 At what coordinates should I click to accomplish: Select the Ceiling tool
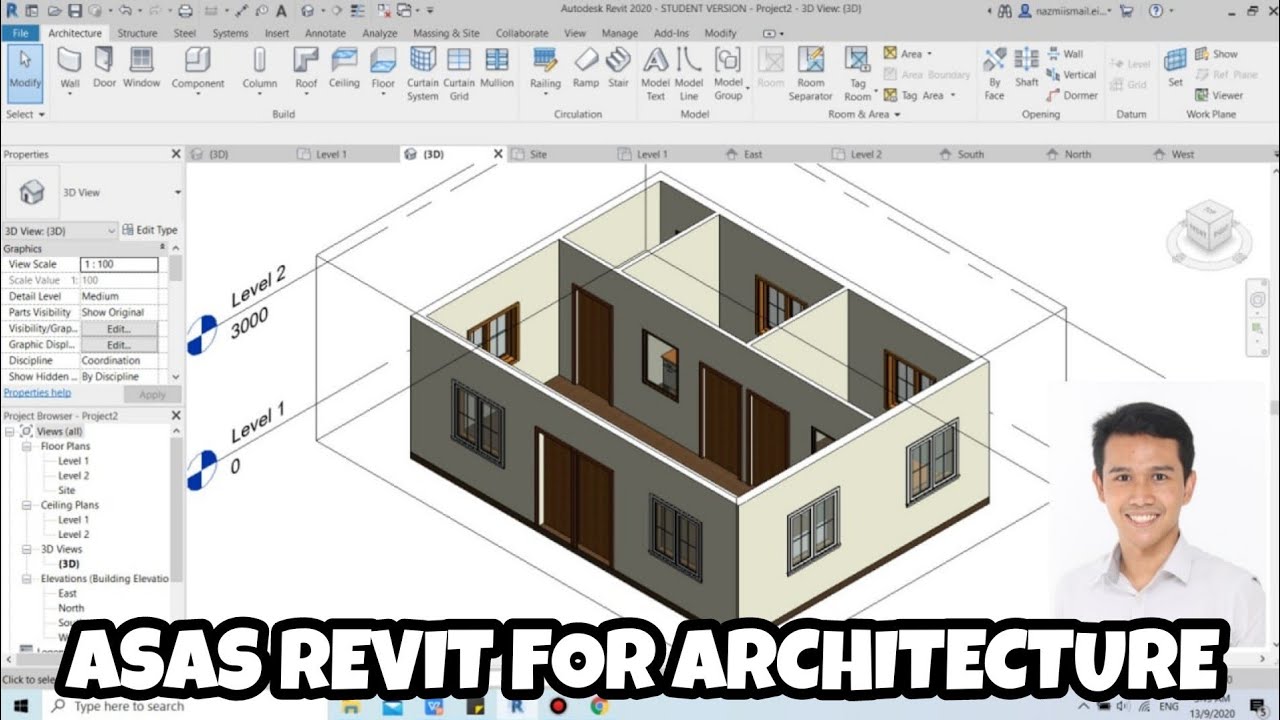click(x=344, y=68)
